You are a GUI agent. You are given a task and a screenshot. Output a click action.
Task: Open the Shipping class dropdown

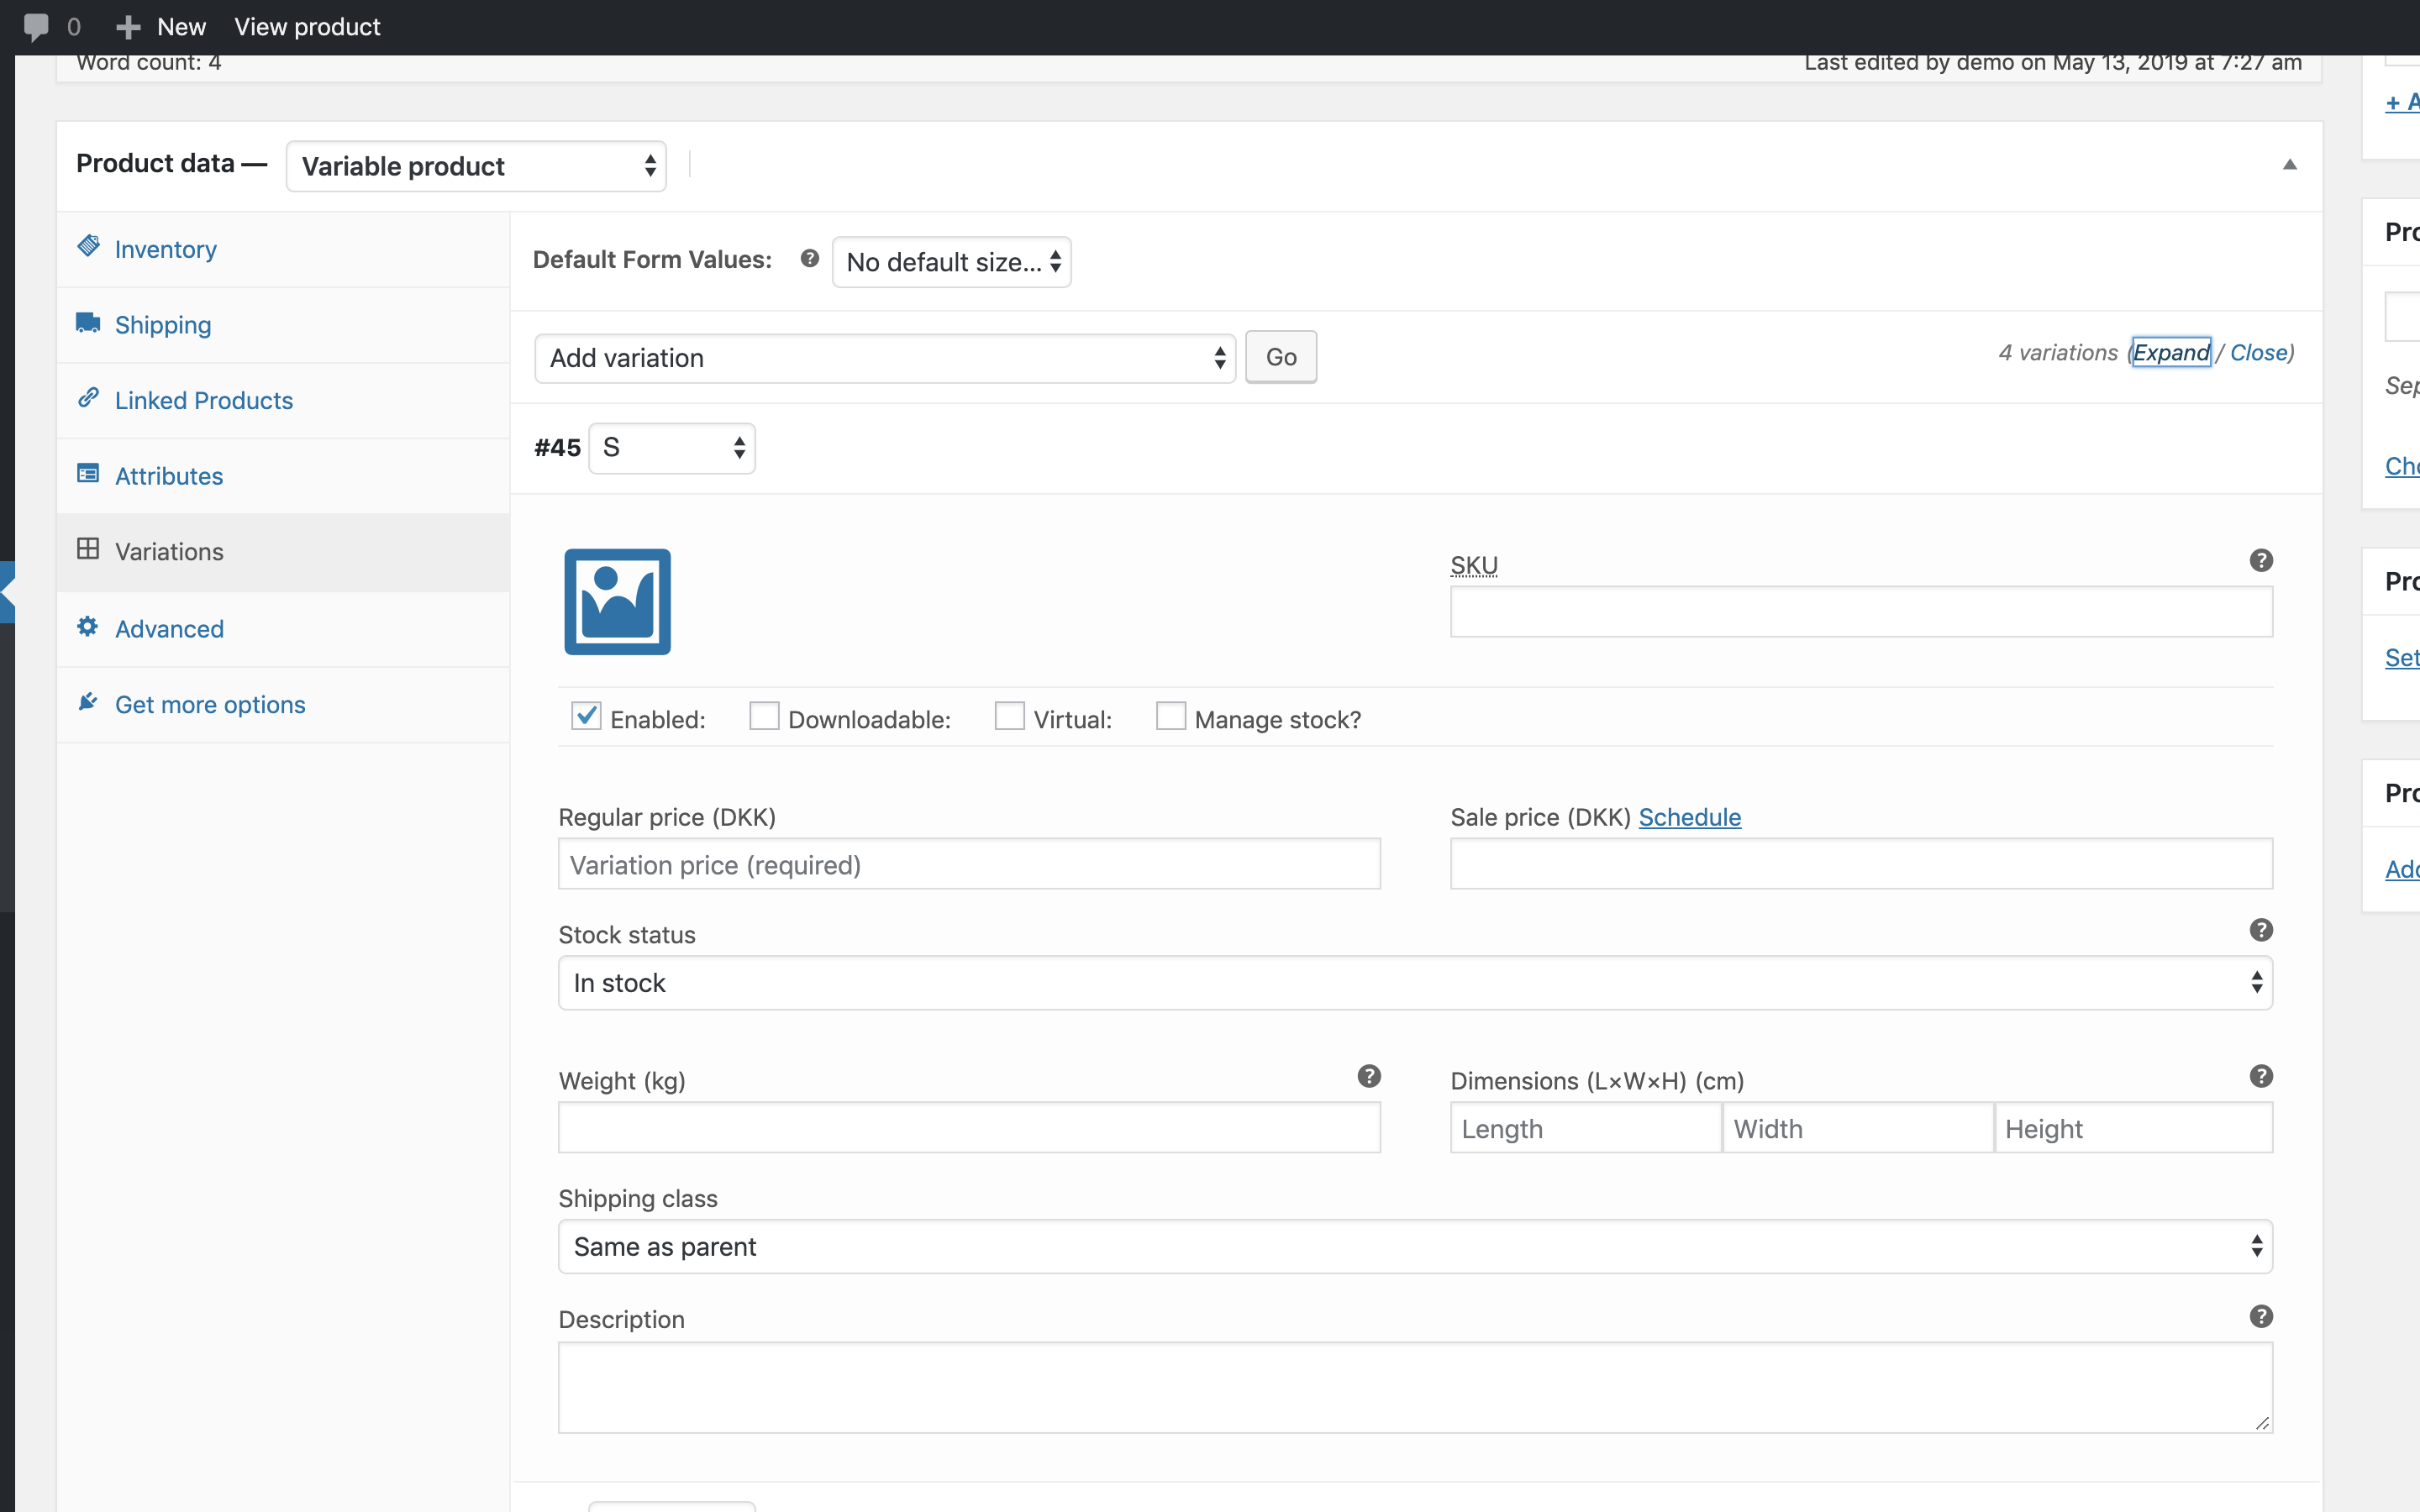click(x=1415, y=1246)
